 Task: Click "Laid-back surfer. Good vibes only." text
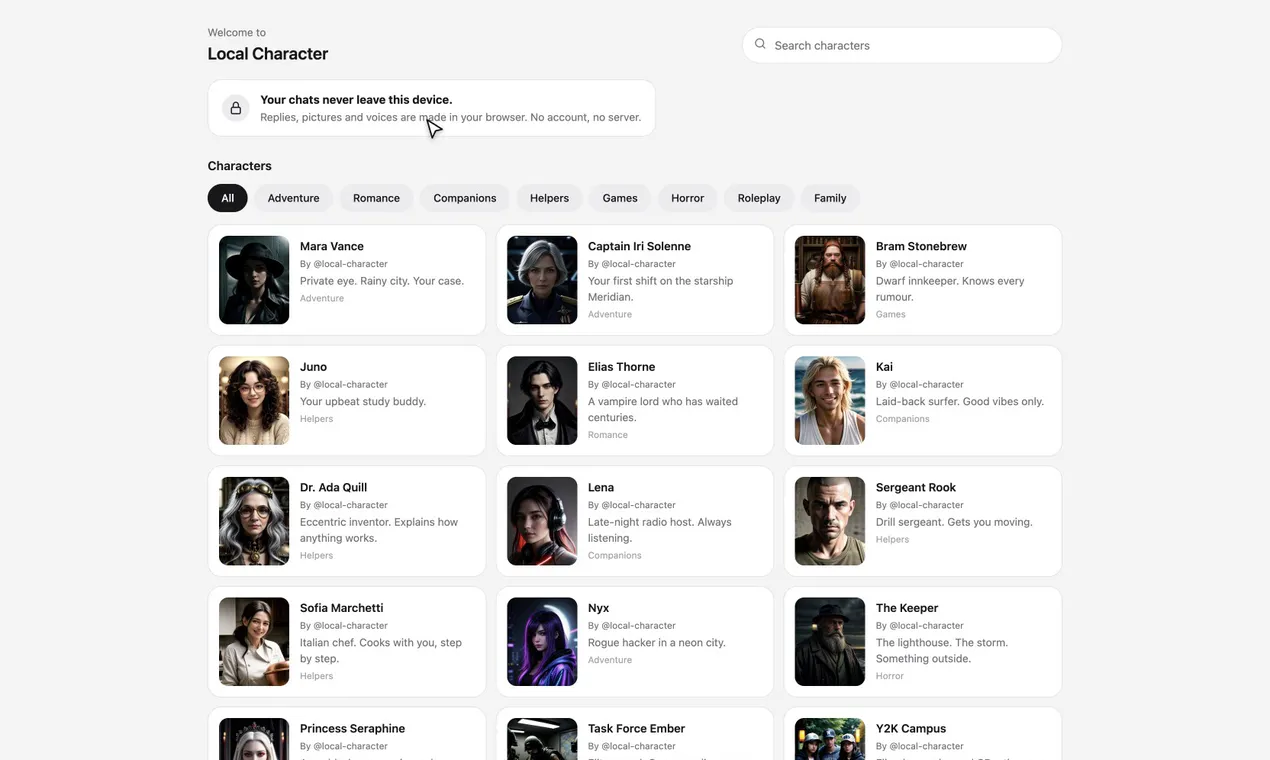(x=960, y=402)
